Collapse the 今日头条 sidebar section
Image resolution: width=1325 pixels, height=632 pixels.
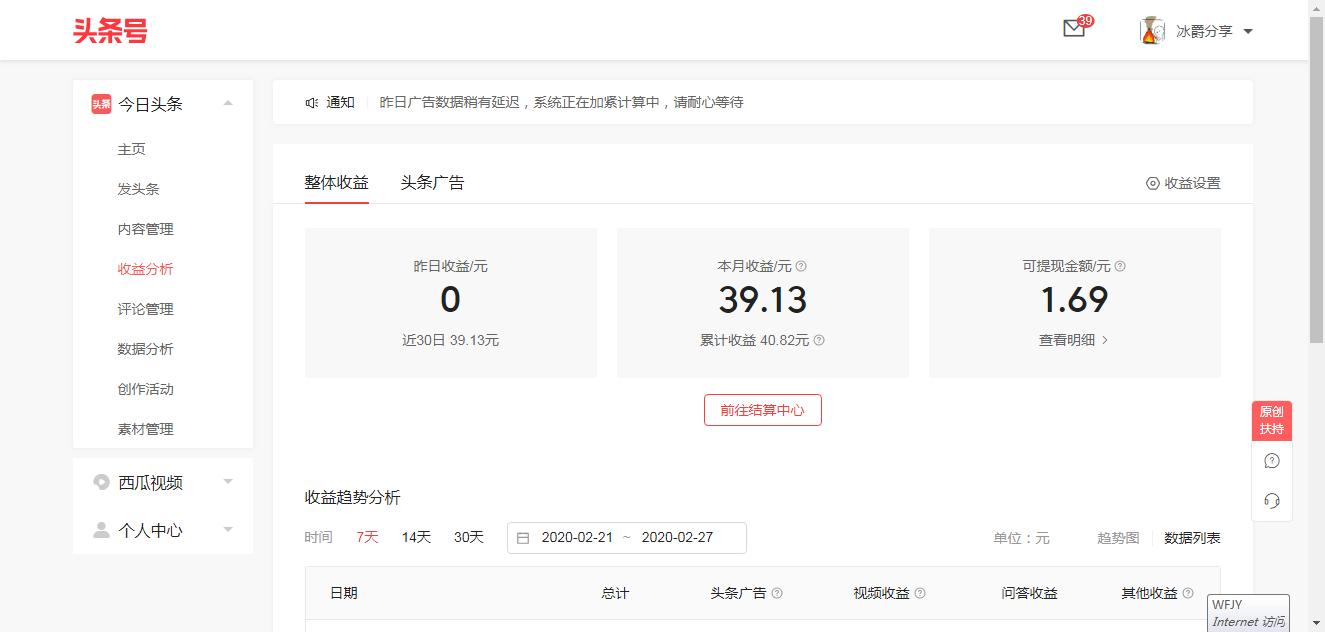click(227, 103)
